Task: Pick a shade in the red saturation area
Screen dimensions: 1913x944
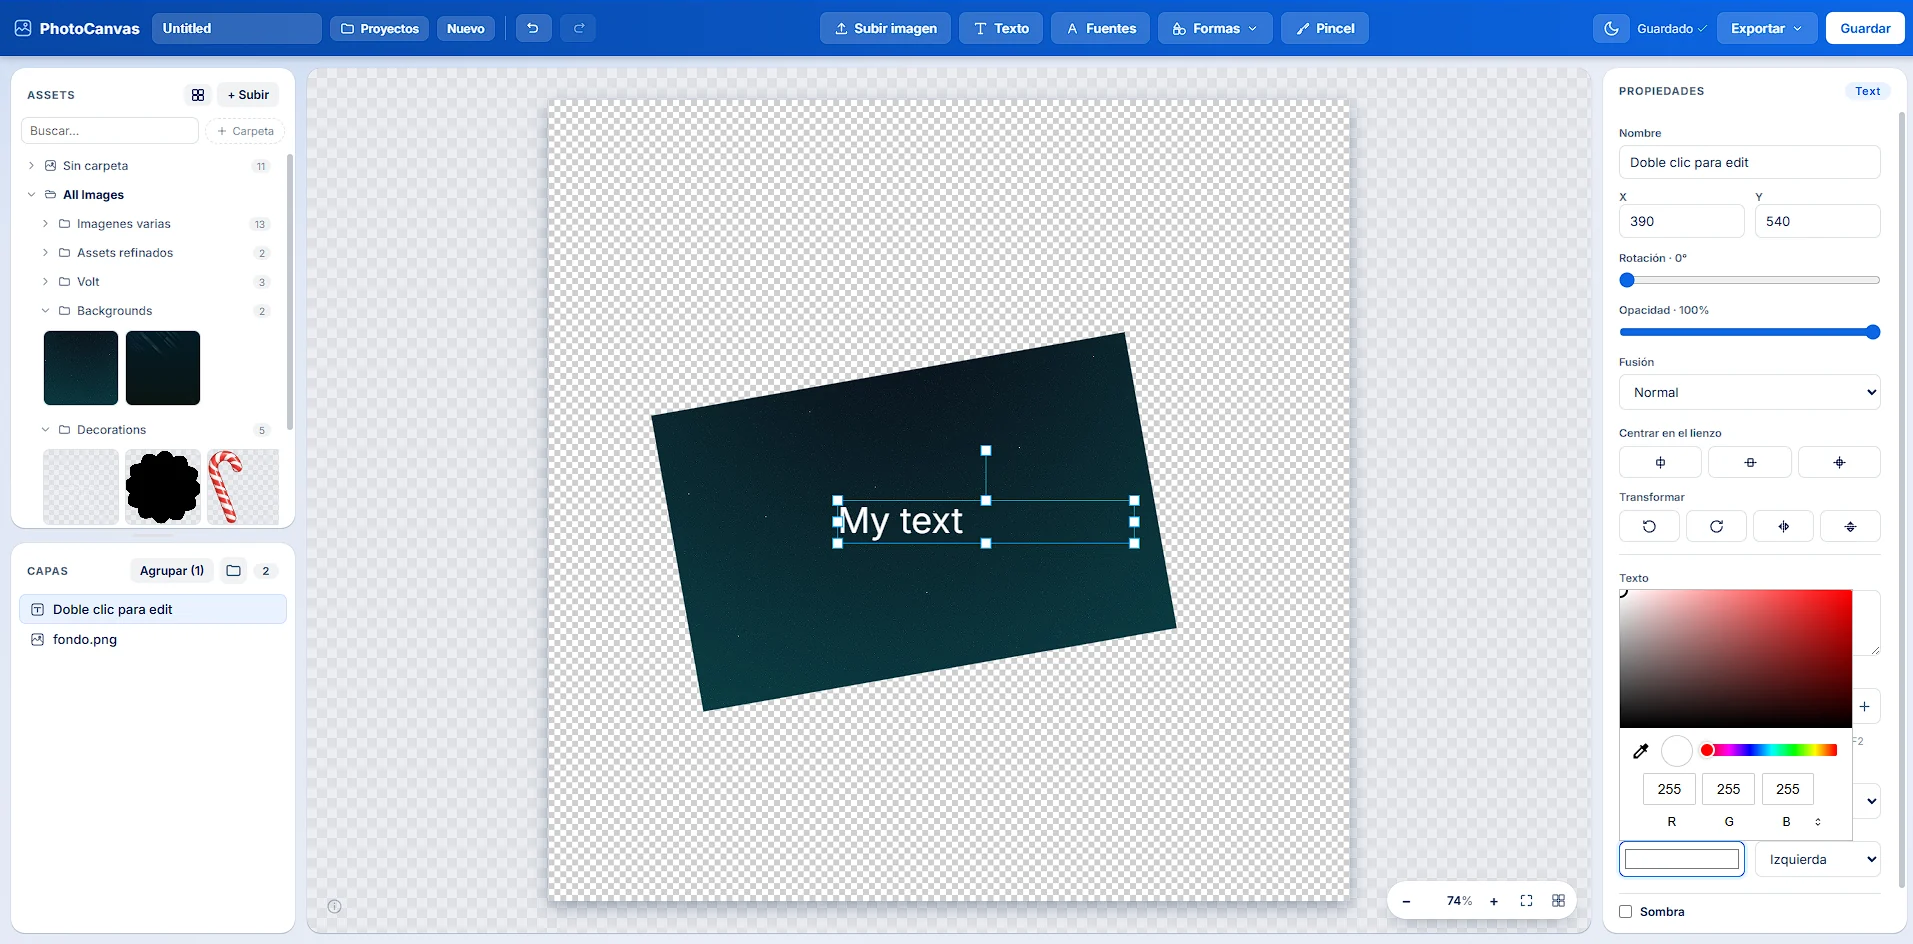Action: point(1736,659)
